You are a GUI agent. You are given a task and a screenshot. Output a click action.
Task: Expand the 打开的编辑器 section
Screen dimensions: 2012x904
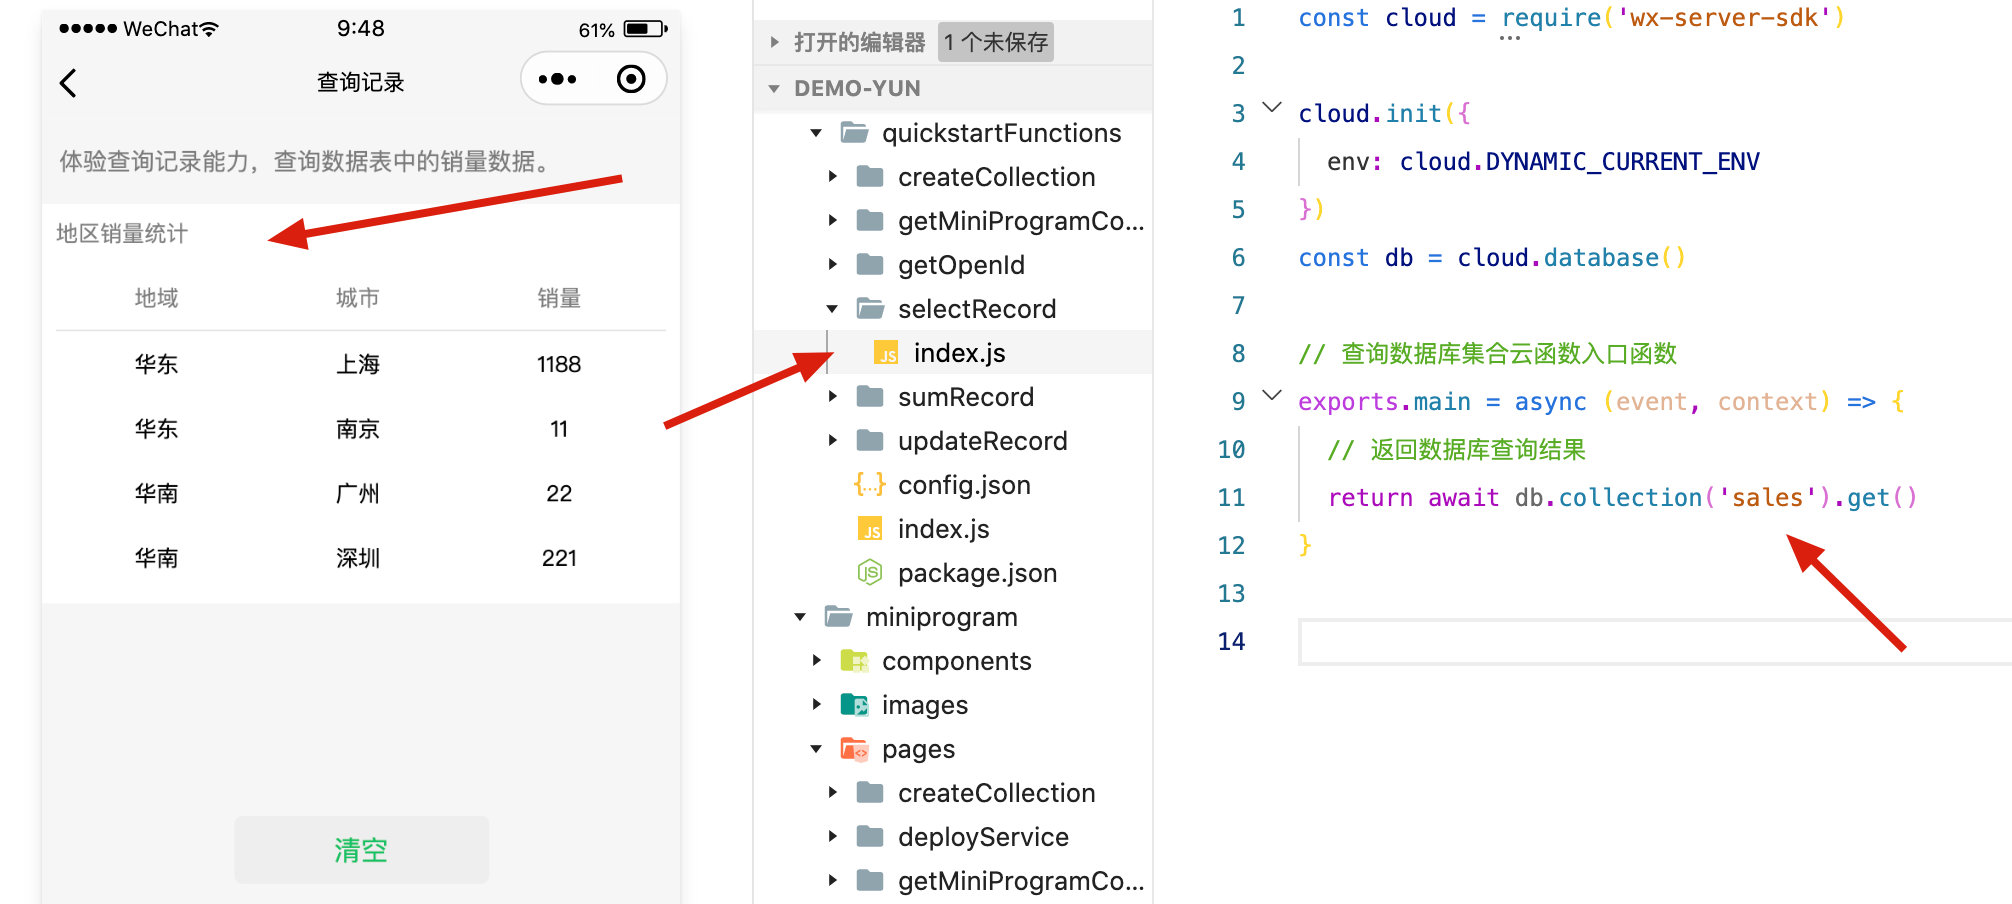774,42
